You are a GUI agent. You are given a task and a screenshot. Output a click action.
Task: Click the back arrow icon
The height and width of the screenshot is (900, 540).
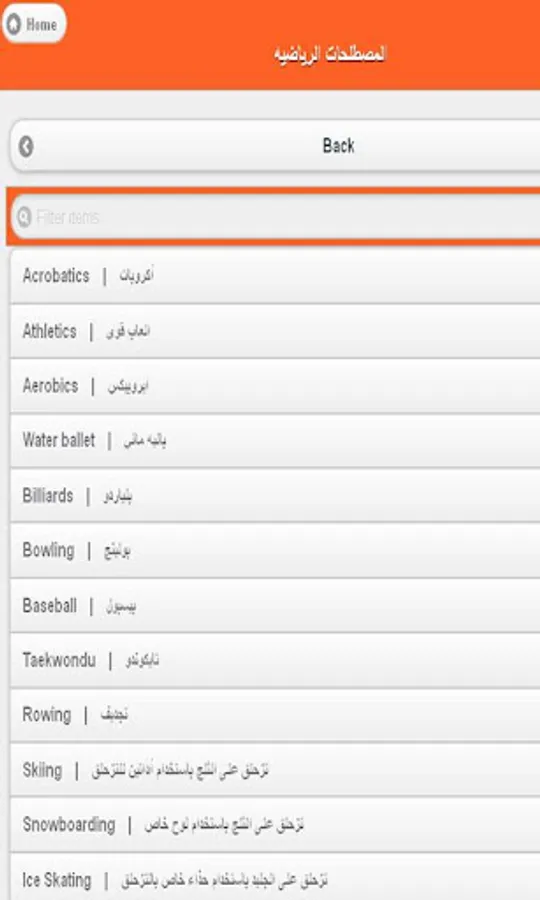26,146
